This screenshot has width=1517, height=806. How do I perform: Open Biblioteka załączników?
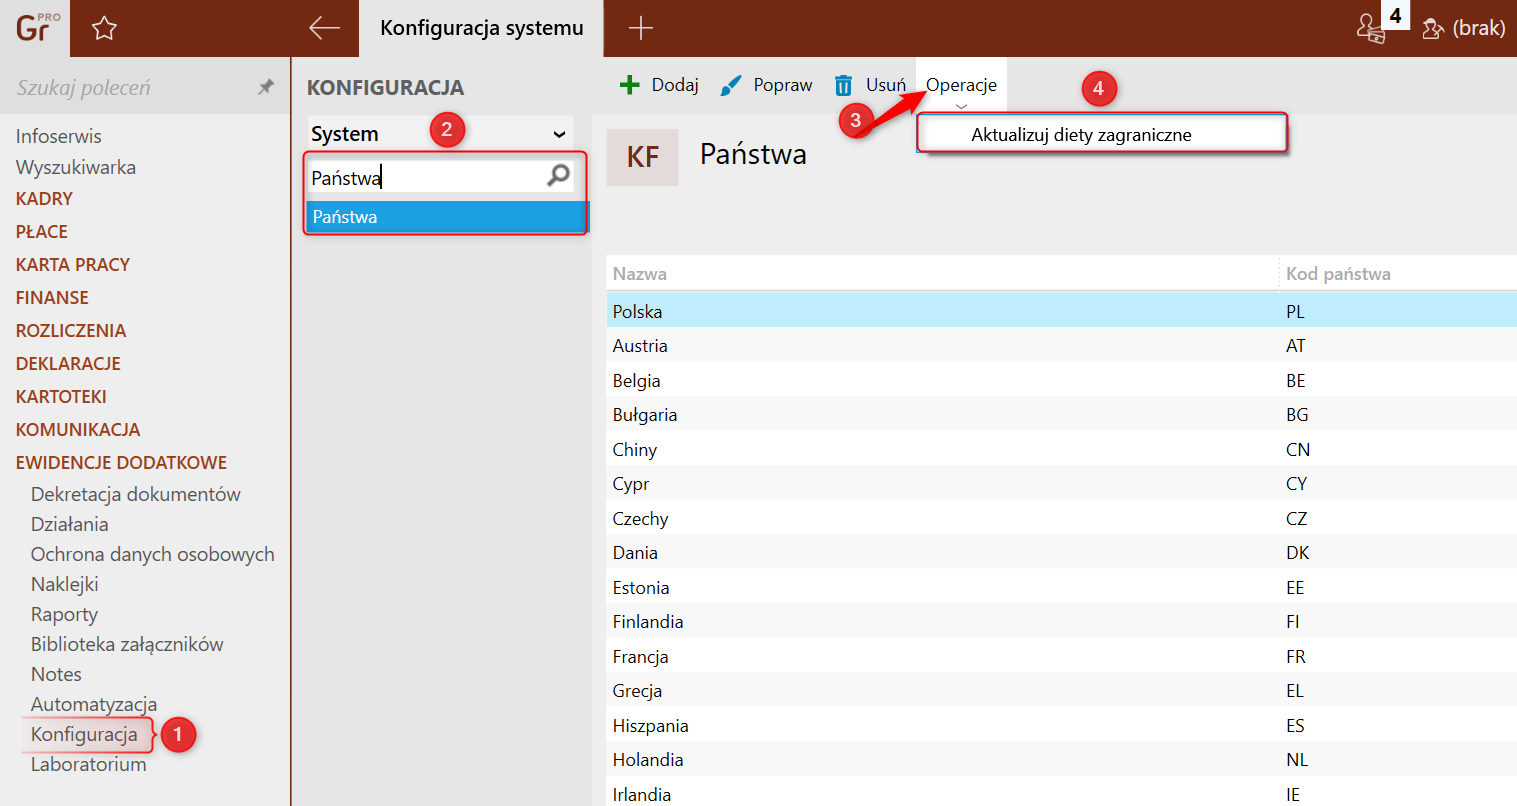127,644
